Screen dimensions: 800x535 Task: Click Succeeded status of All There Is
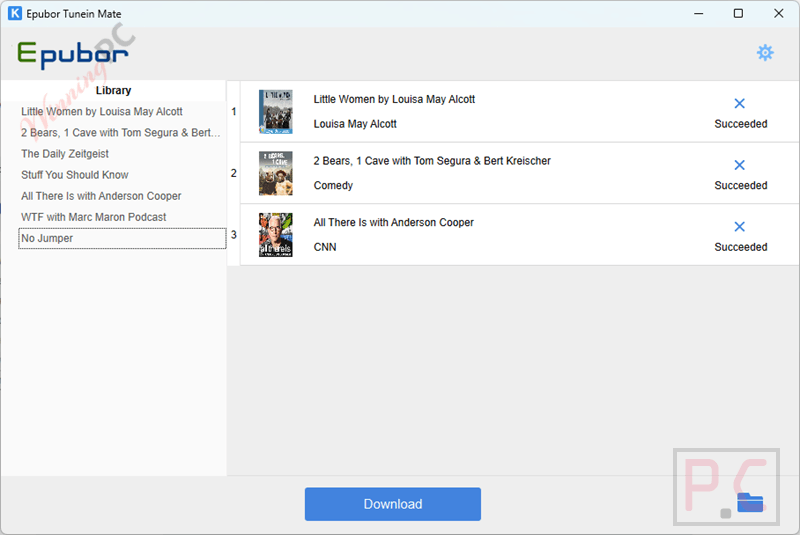741,247
